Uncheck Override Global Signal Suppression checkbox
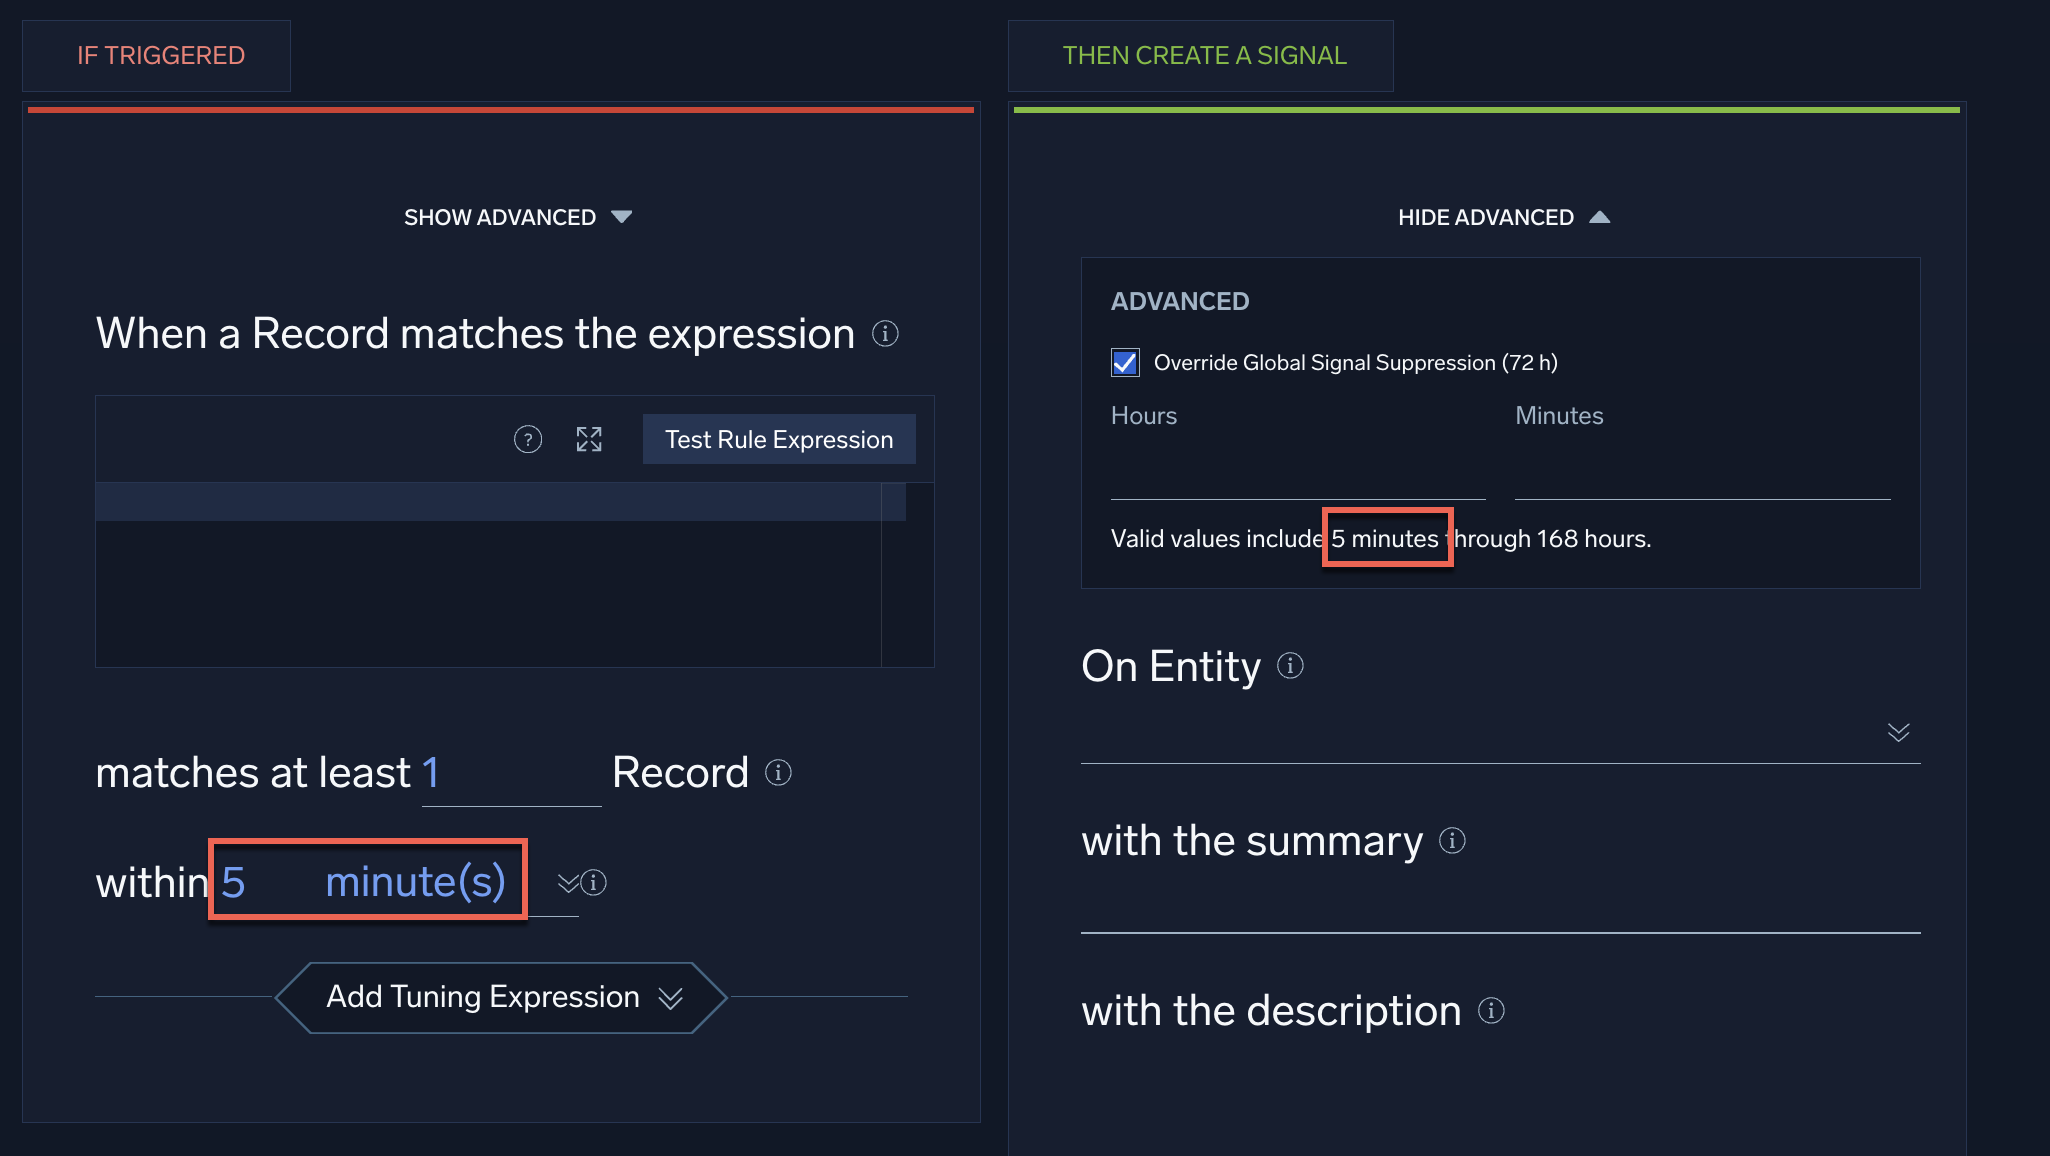This screenshot has width=2050, height=1156. click(x=1125, y=362)
